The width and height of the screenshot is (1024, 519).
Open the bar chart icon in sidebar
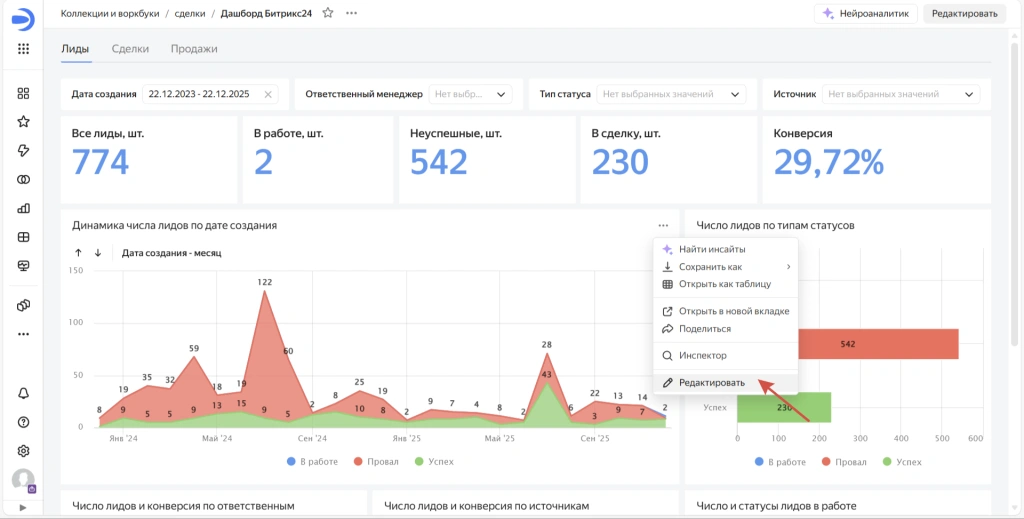click(24, 208)
